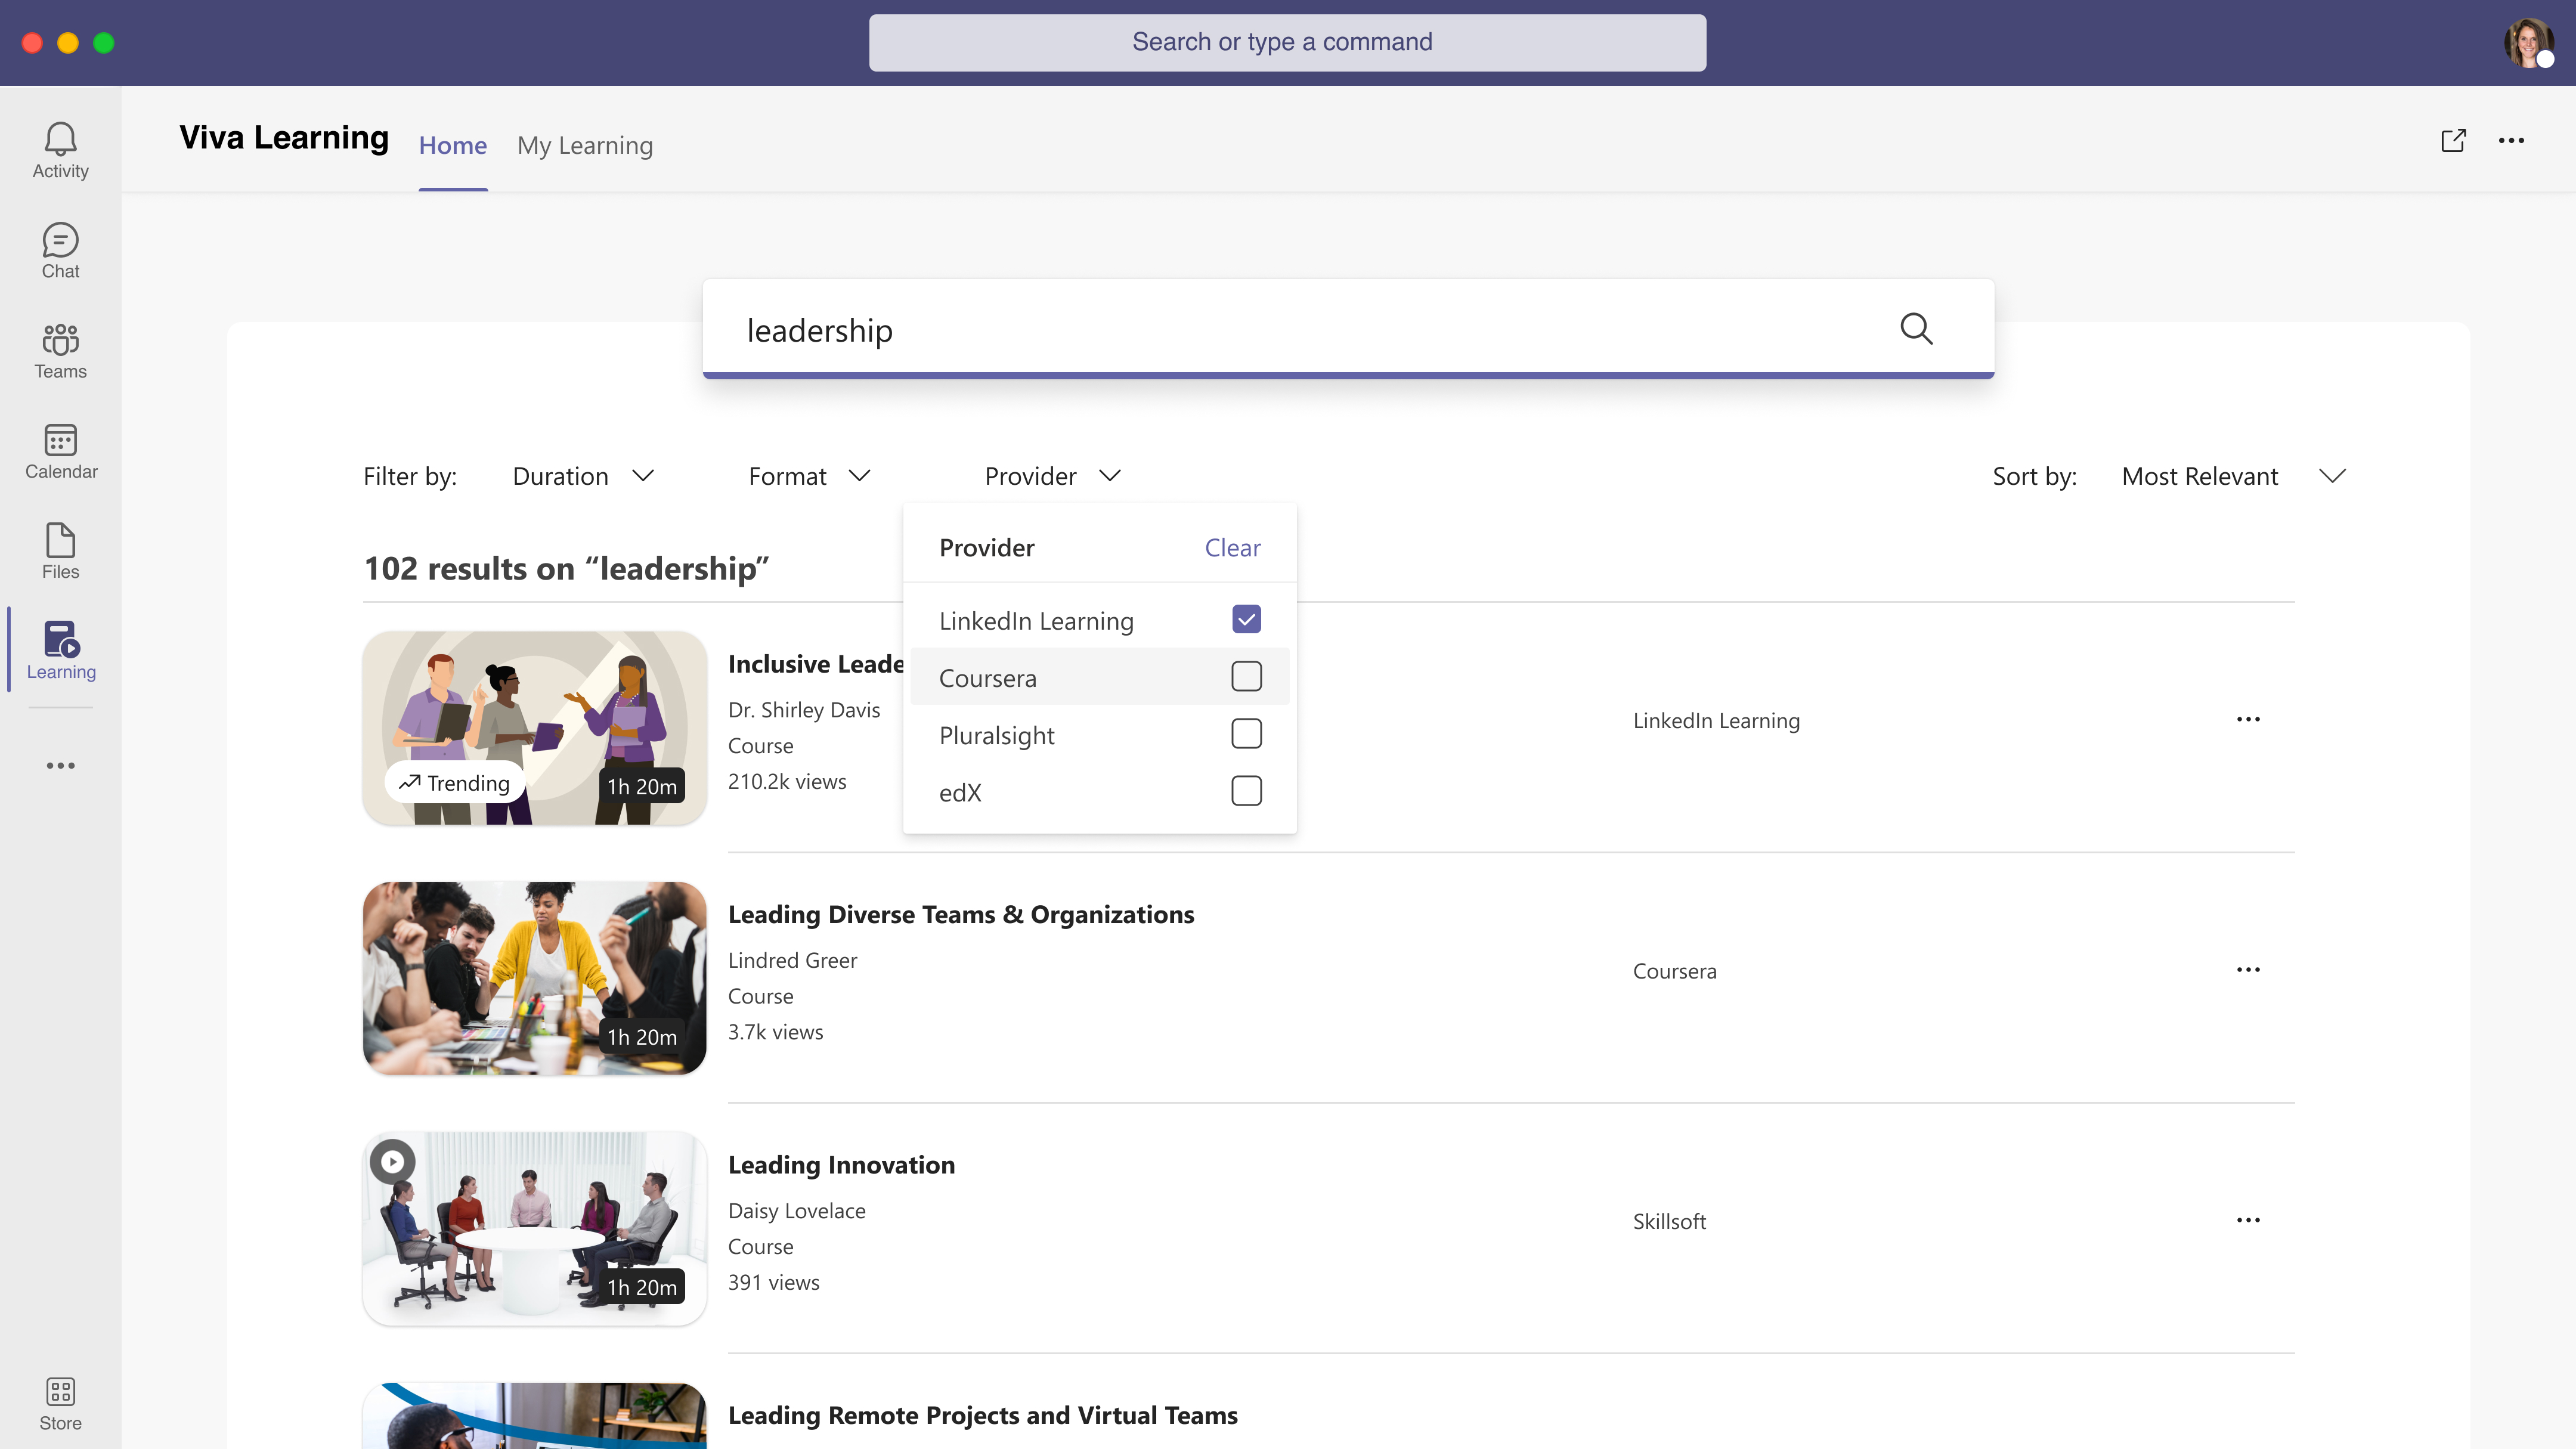Open the Inclusive Leadership course title
This screenshot has height=1449, width=2576.
[816, 664]
